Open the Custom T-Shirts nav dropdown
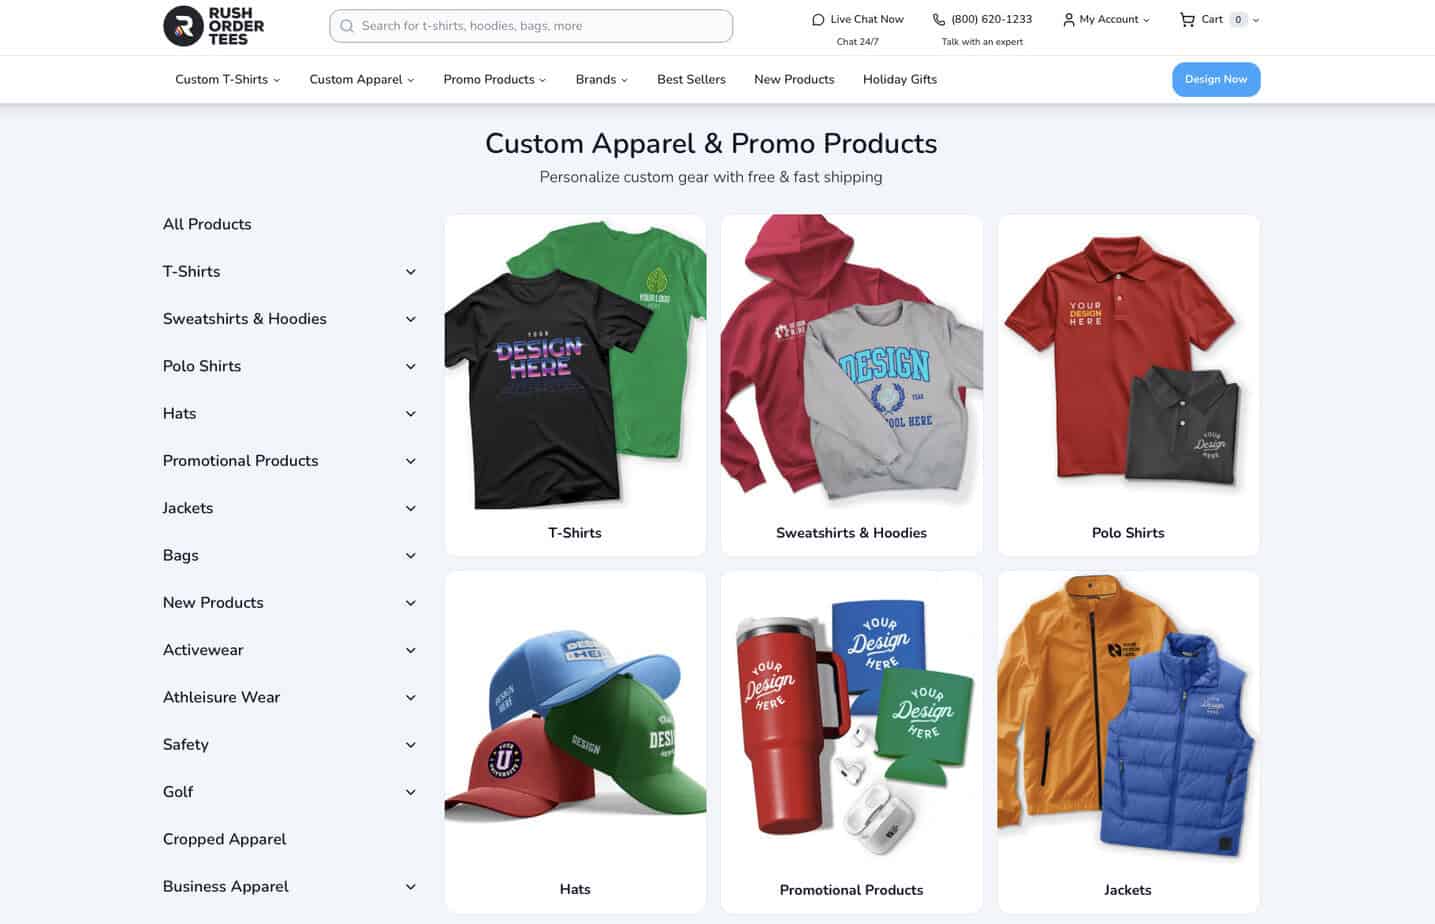Image resolution: width=1435 pixels, height=924 pixels. point(227,79)
